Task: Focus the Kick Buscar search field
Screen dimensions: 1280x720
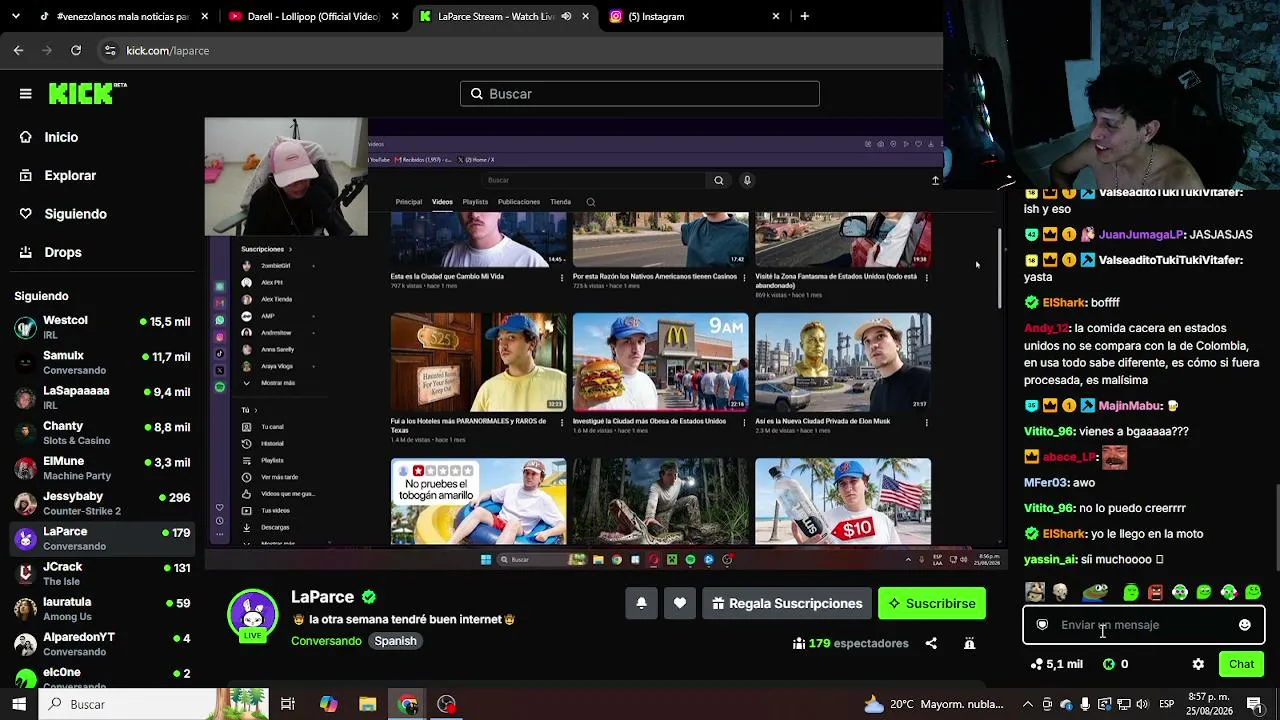Action: pos(640,94)
